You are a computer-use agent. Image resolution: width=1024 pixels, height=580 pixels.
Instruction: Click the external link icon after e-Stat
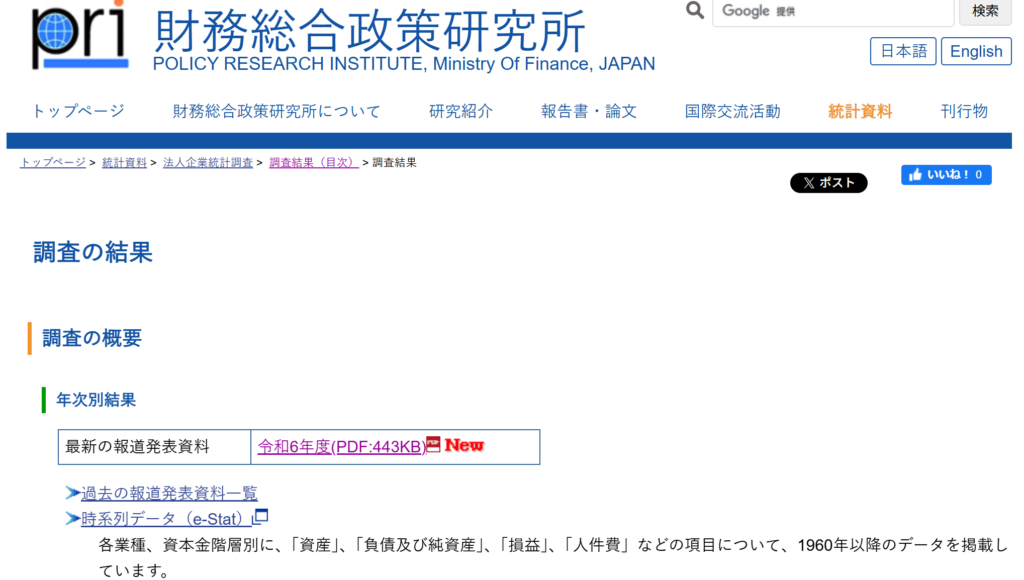coord(261,517)
